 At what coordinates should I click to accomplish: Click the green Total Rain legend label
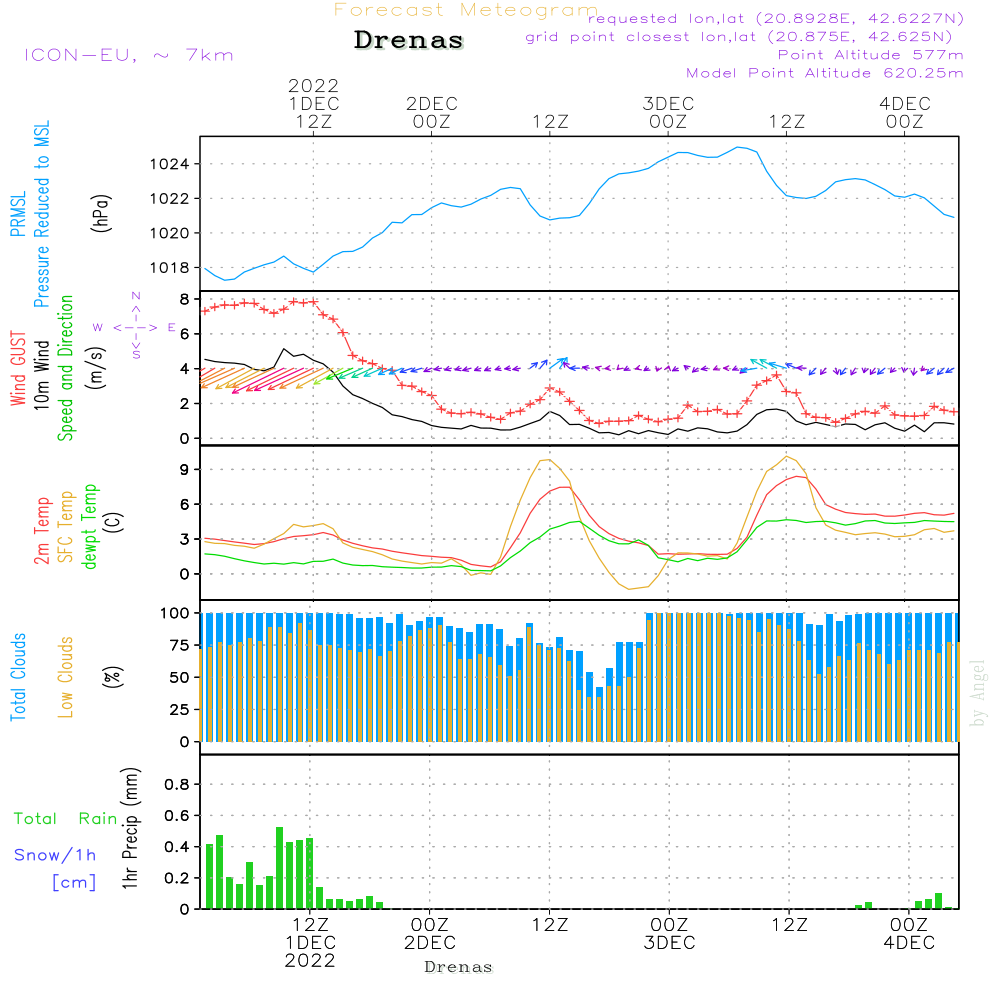click(65, 819)
